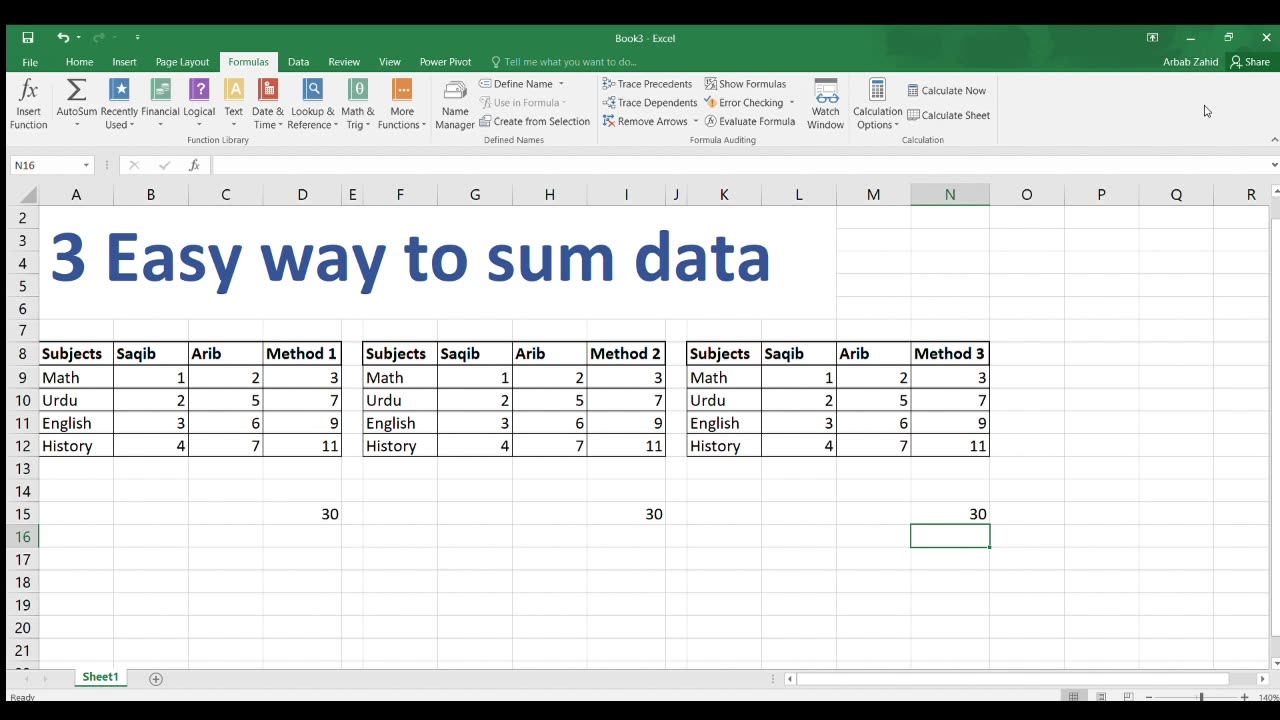Click the zoom slider
The width and height of the screenshot is (1280, 720).
click(1200, 697)
